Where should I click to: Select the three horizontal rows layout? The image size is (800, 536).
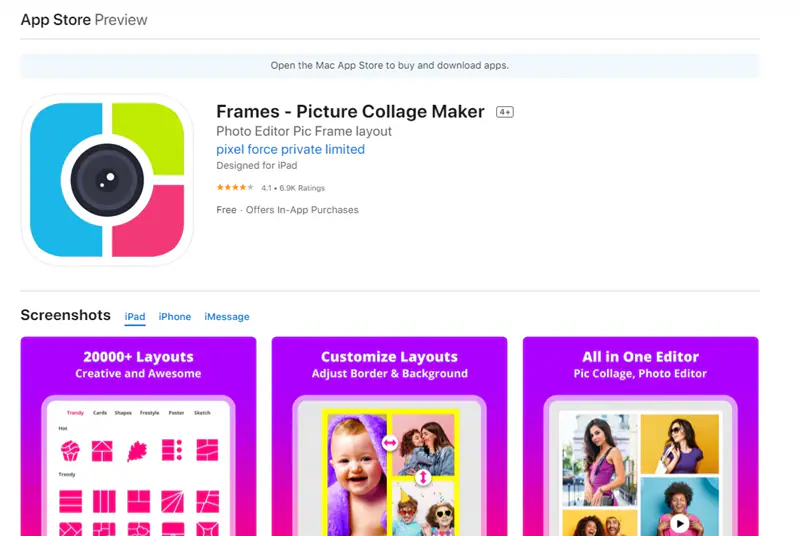[x=70, y=501]
